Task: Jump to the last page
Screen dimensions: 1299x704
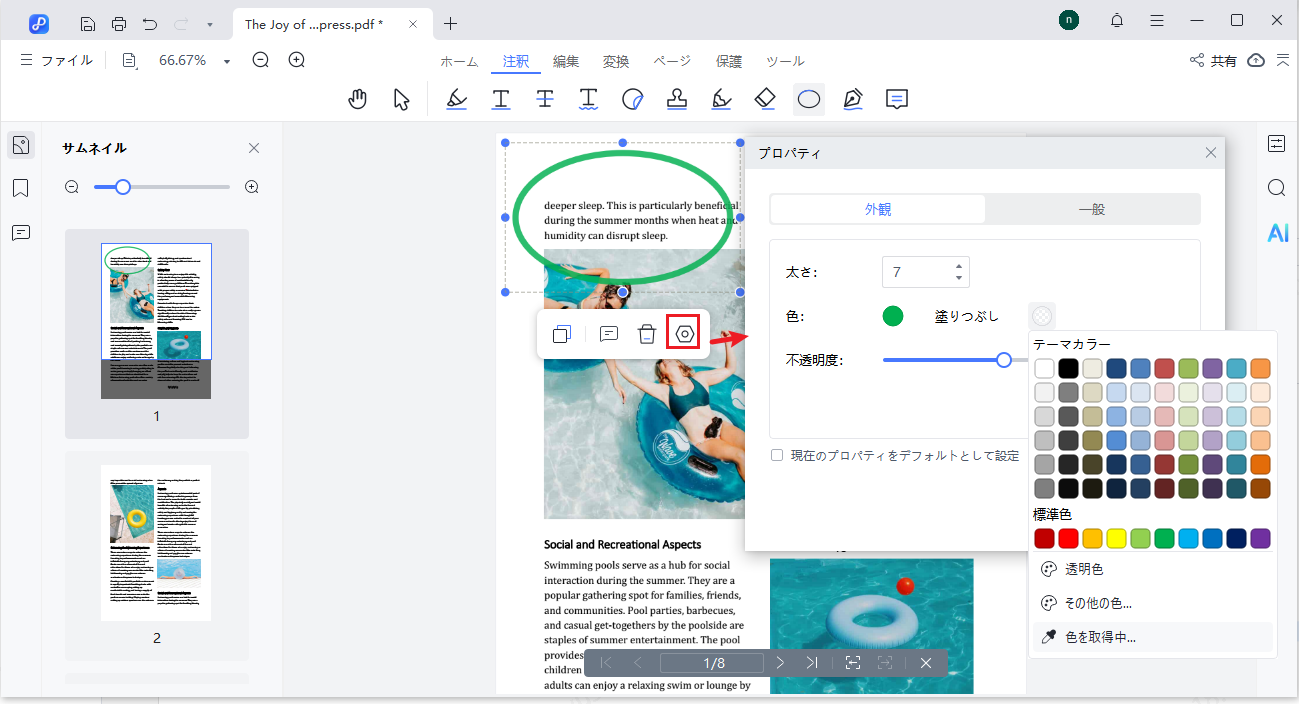Action: pos(812,663)
